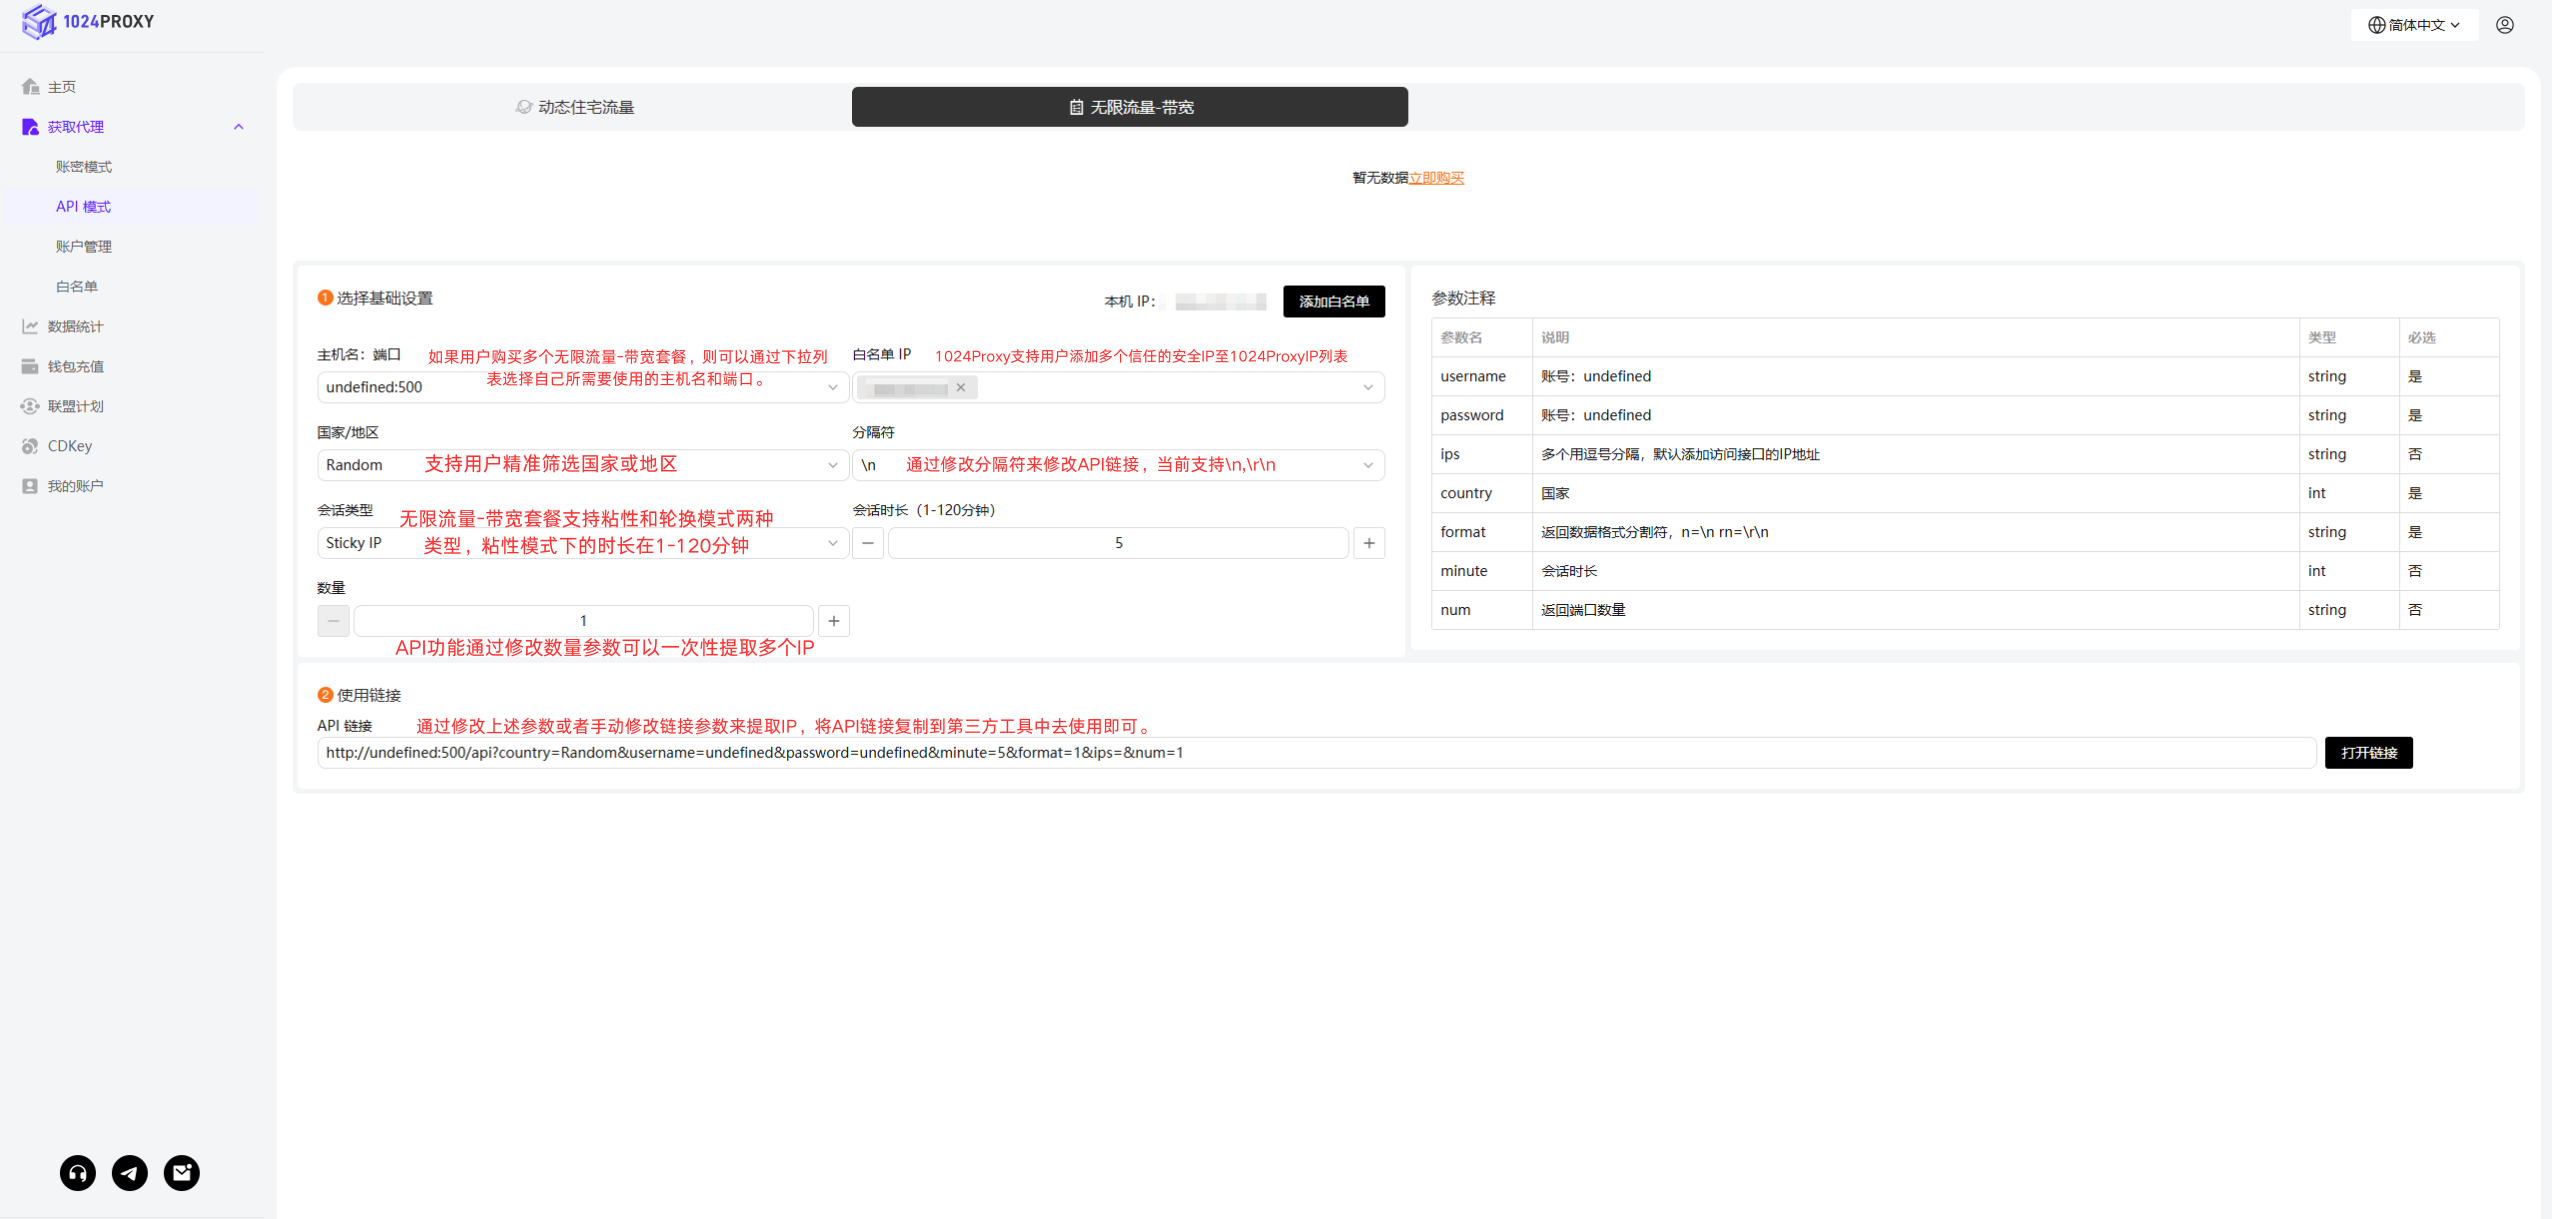
Task: Increase session duration with plus button
Action: [1369, 543]
